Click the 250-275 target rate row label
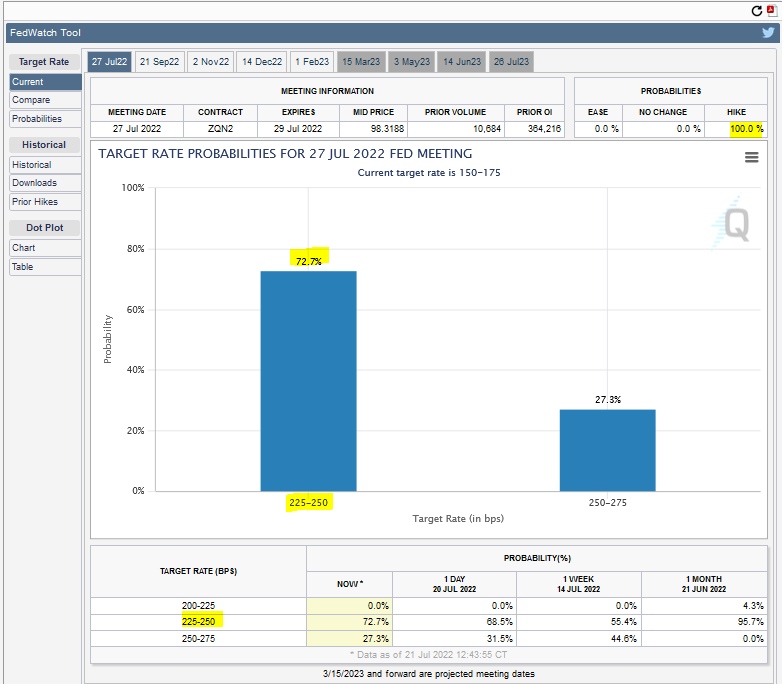Viewport: 782px width, 684px height. pos(198,639)
